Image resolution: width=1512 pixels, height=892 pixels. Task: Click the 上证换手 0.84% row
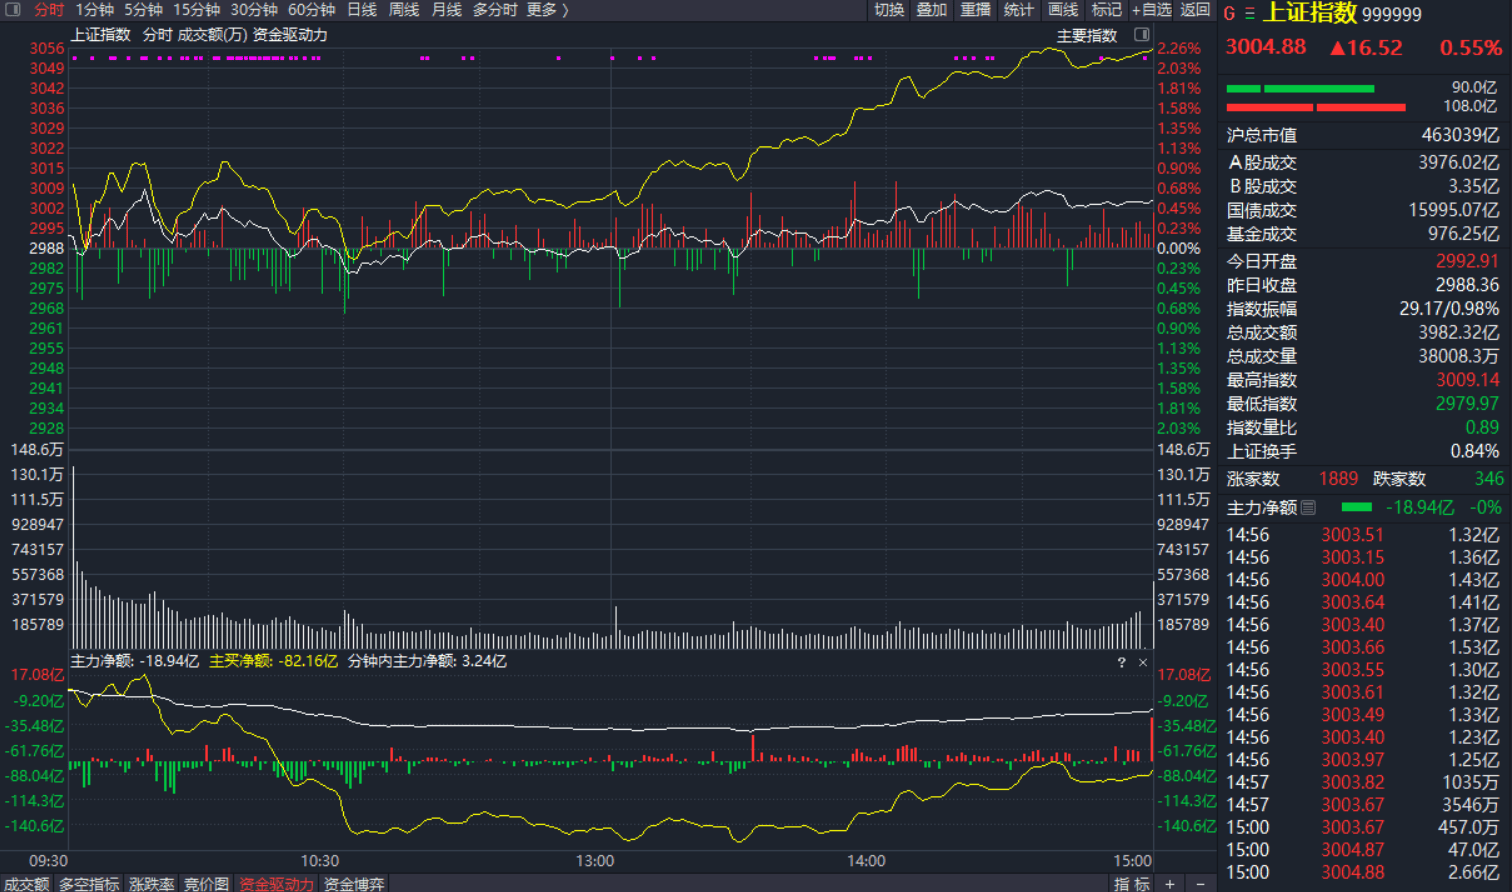click(1363, 452)
